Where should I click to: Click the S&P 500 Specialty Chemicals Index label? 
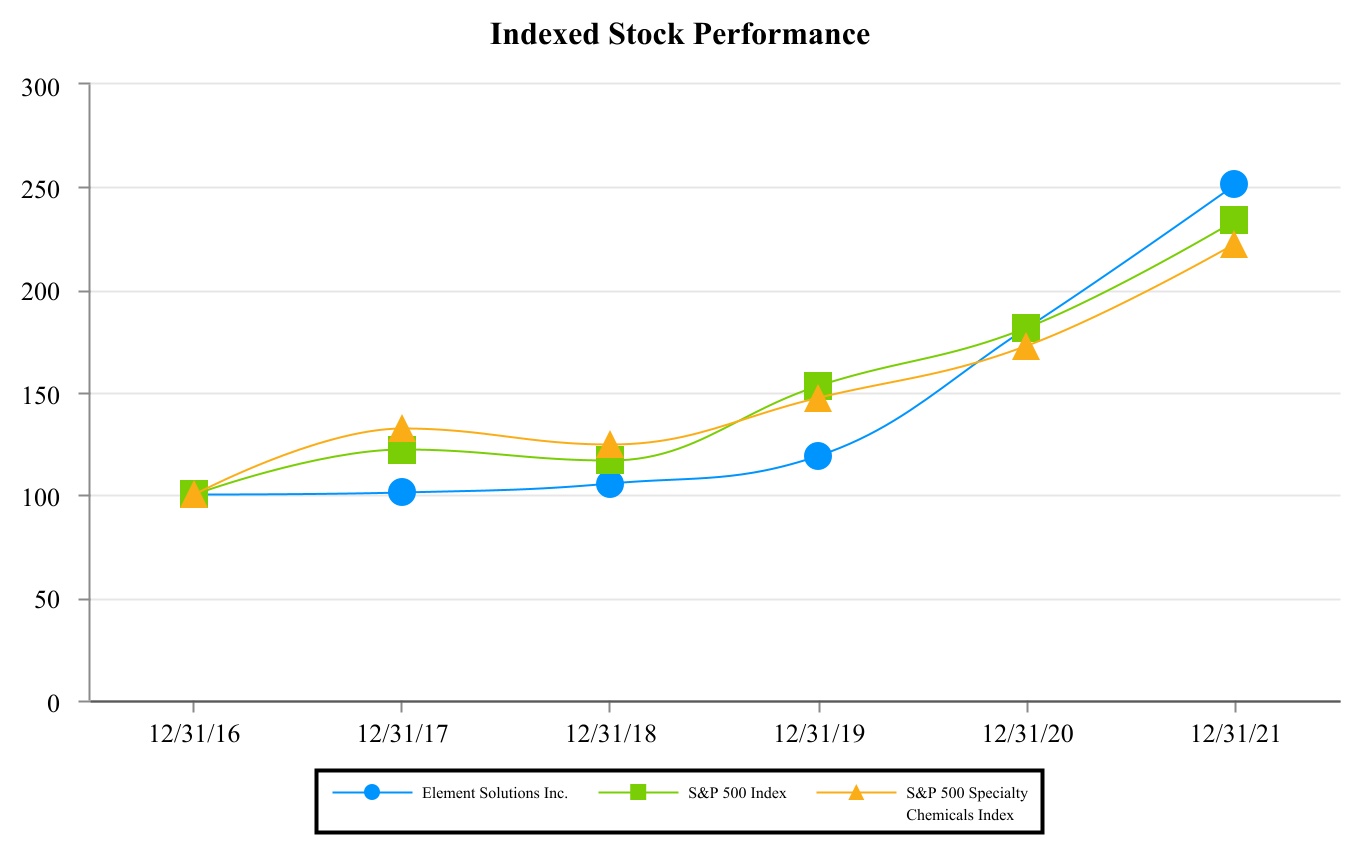(x=966, y=803)
